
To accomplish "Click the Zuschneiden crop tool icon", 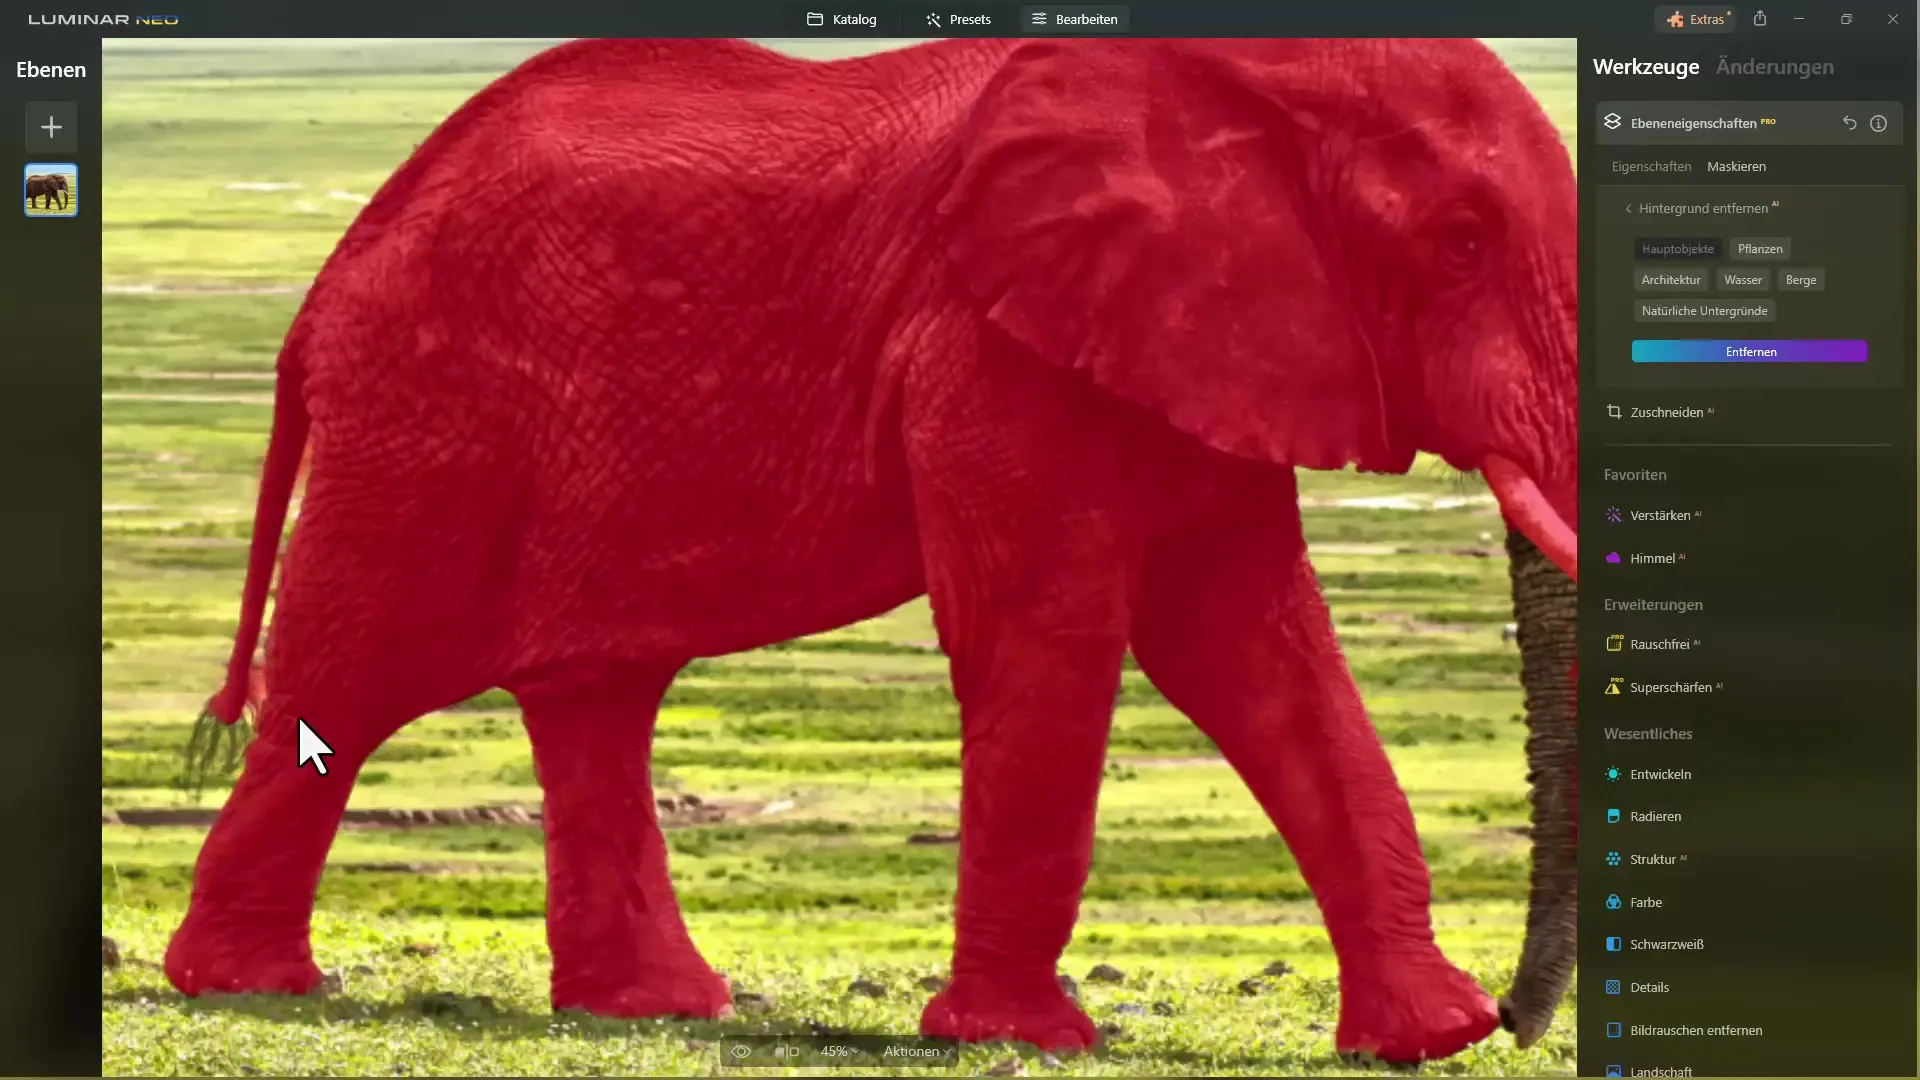I will click(1613, 411).
